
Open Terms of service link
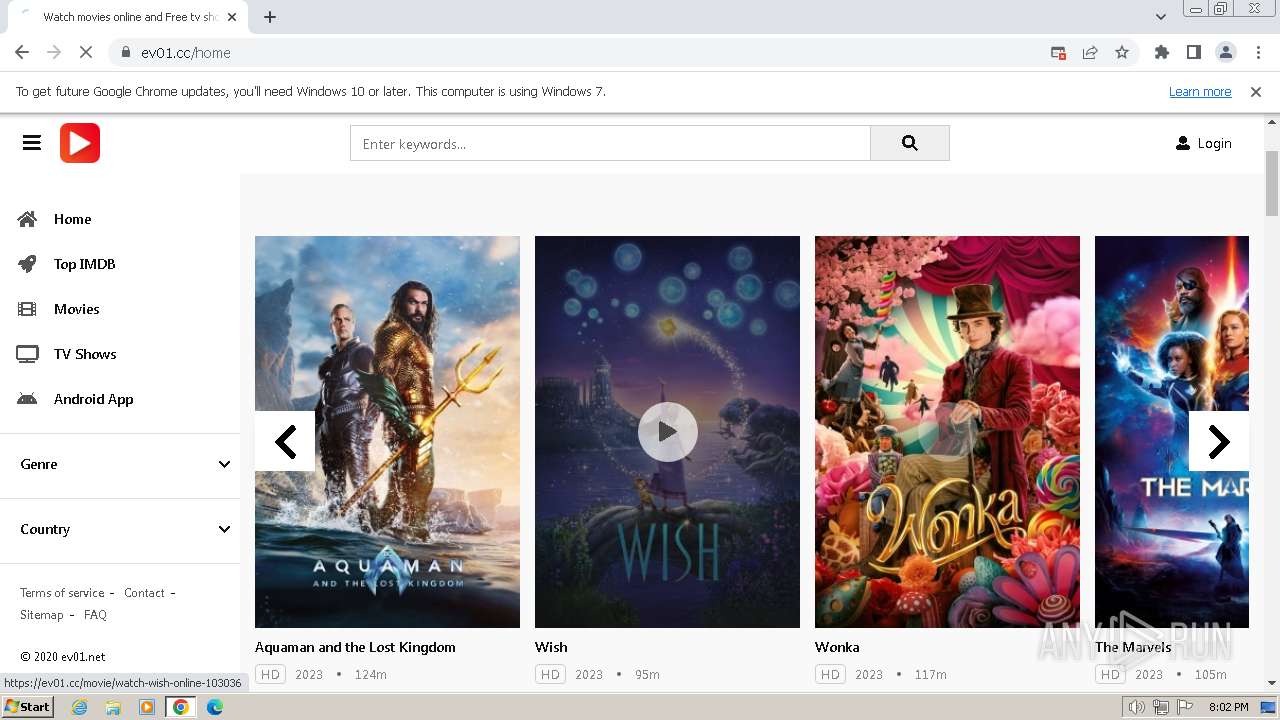(62, 593)
